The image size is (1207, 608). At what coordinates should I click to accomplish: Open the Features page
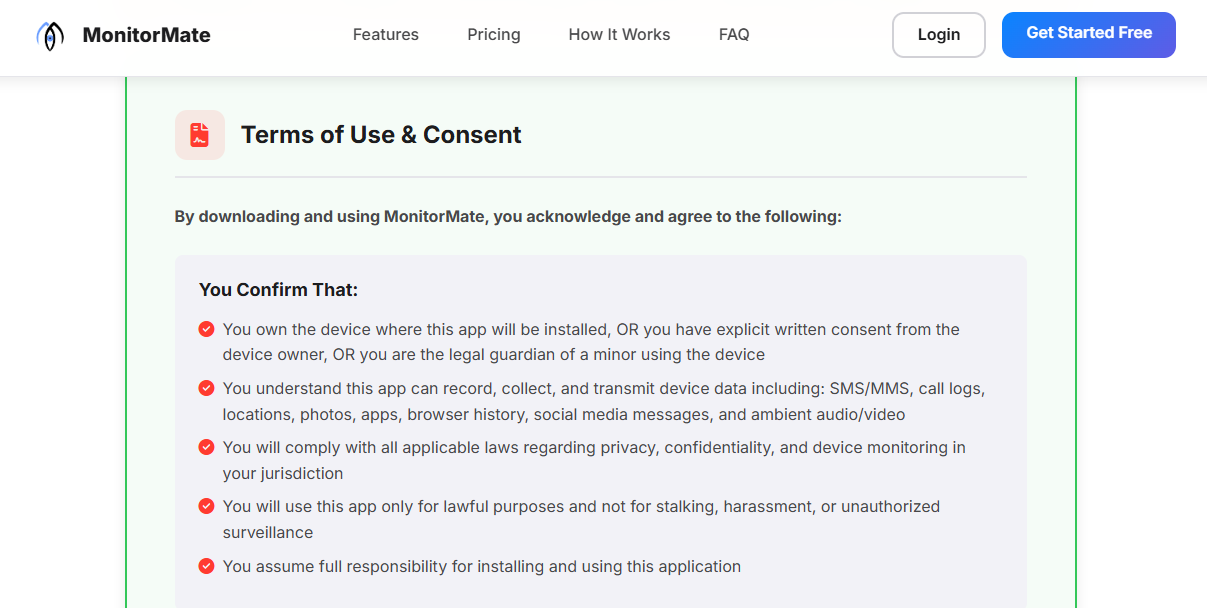tap(385, 34)
